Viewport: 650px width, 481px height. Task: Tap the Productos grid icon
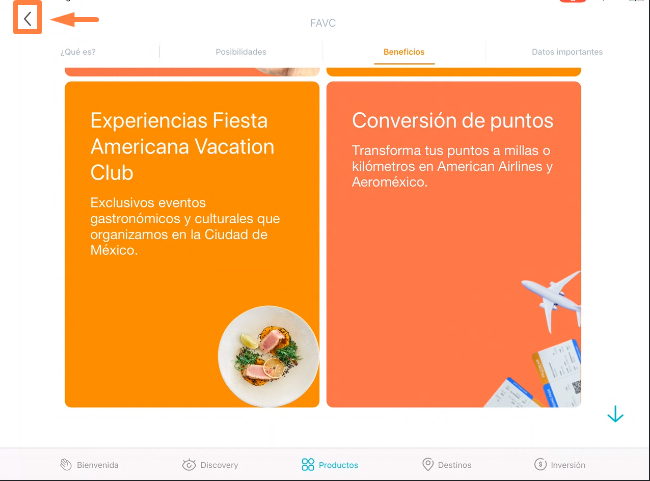click(x=308, y=464)
